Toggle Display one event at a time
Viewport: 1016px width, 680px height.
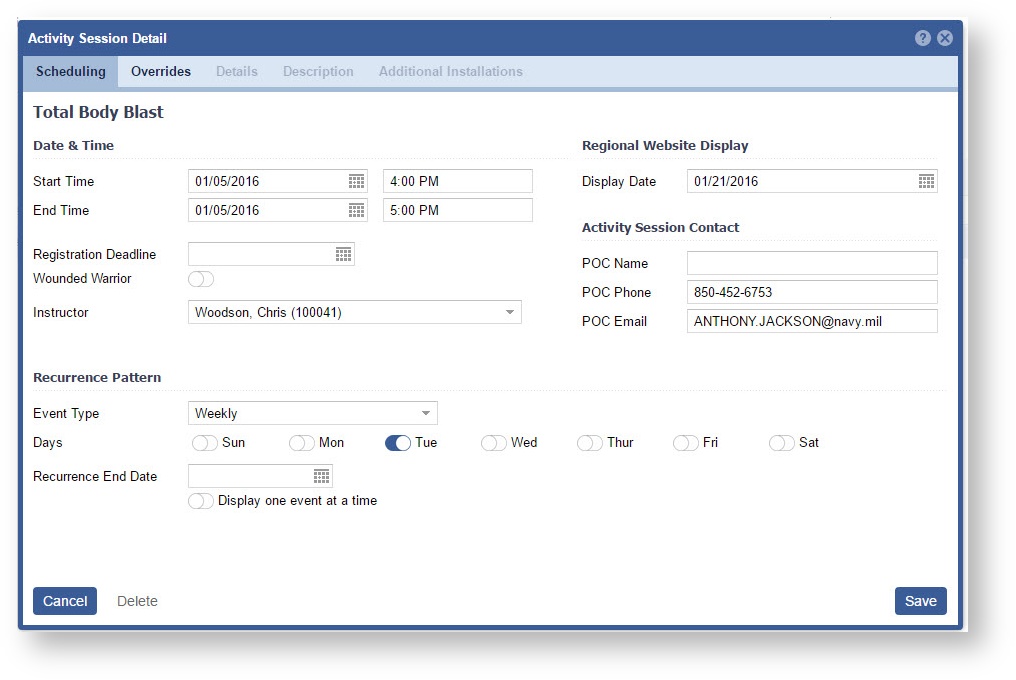click(201, 501)
